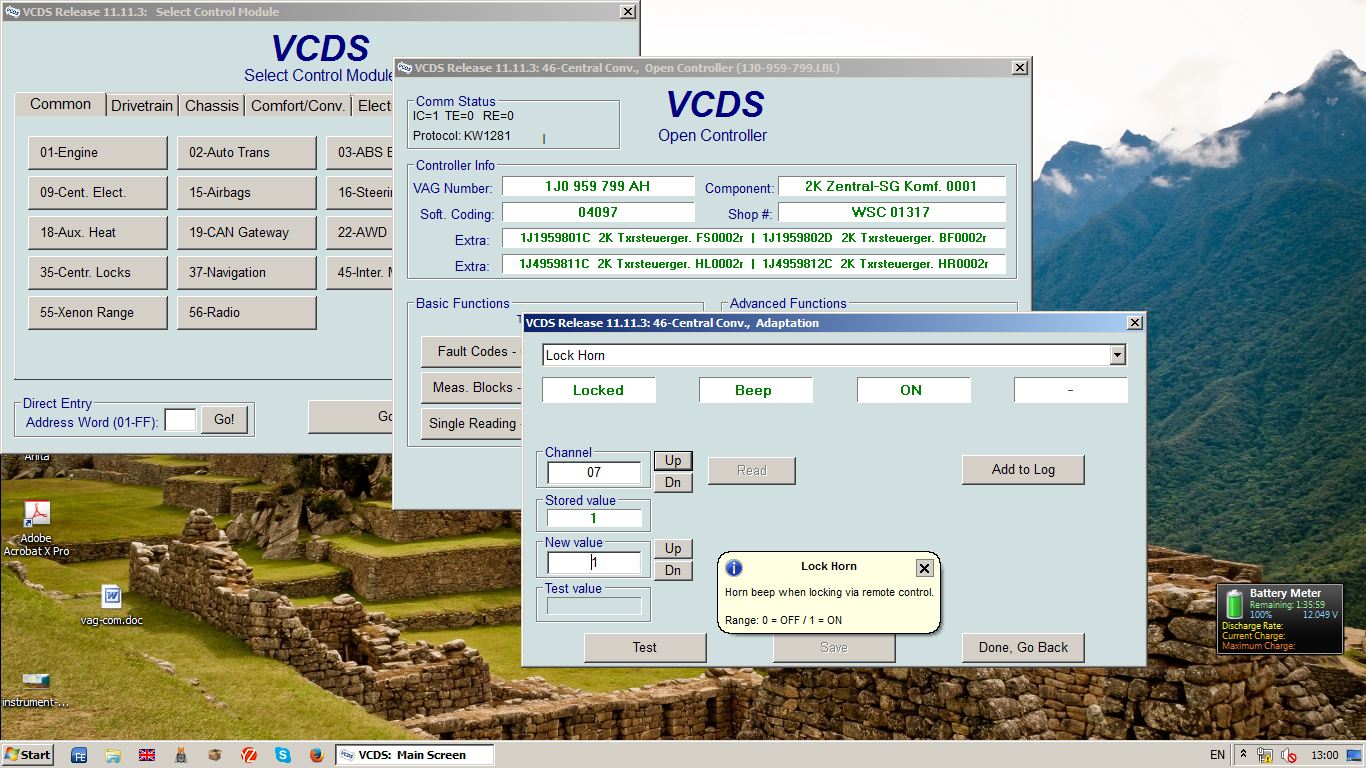The height and width of the screenshot is (768, 1366).
Task: Close the Lock Horn info balloon
Action: coord(924,568)
